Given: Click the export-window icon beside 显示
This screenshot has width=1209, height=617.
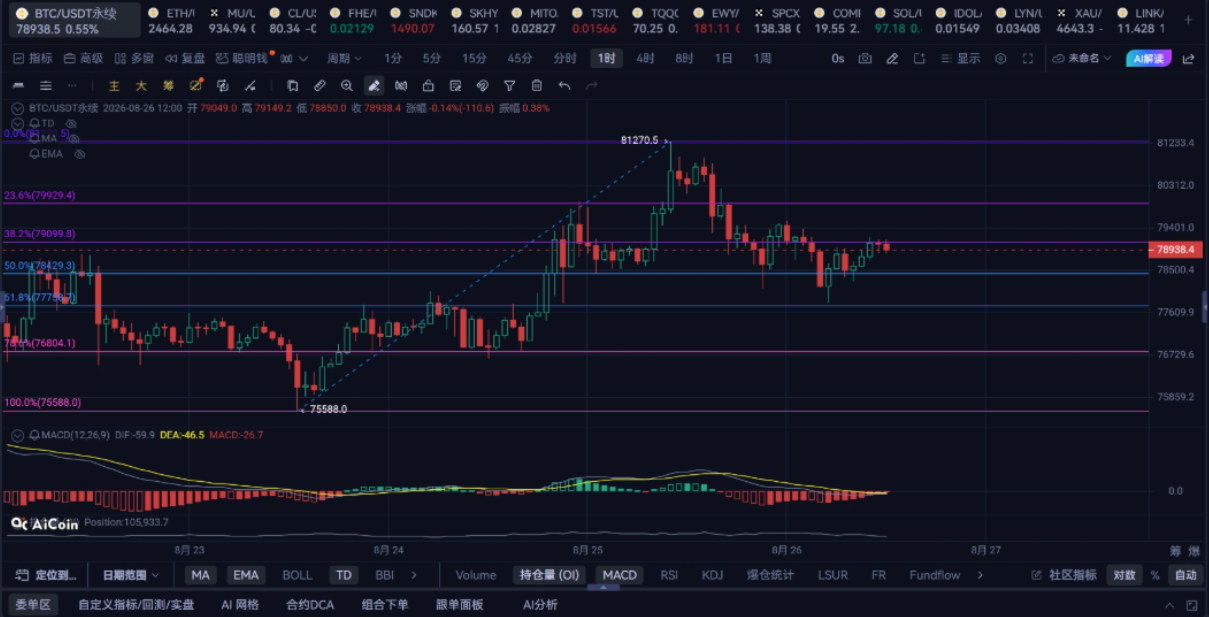Looking at the screenshot, I should [x=919, y=59].
